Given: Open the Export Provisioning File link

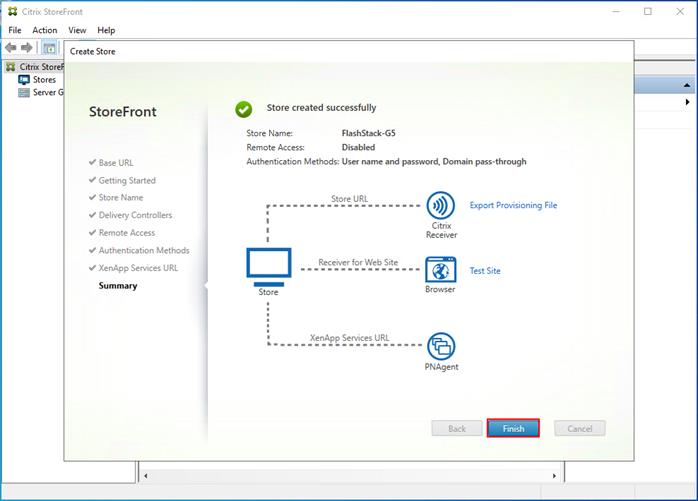Looking at the screenshot, I should click(513, 205).
